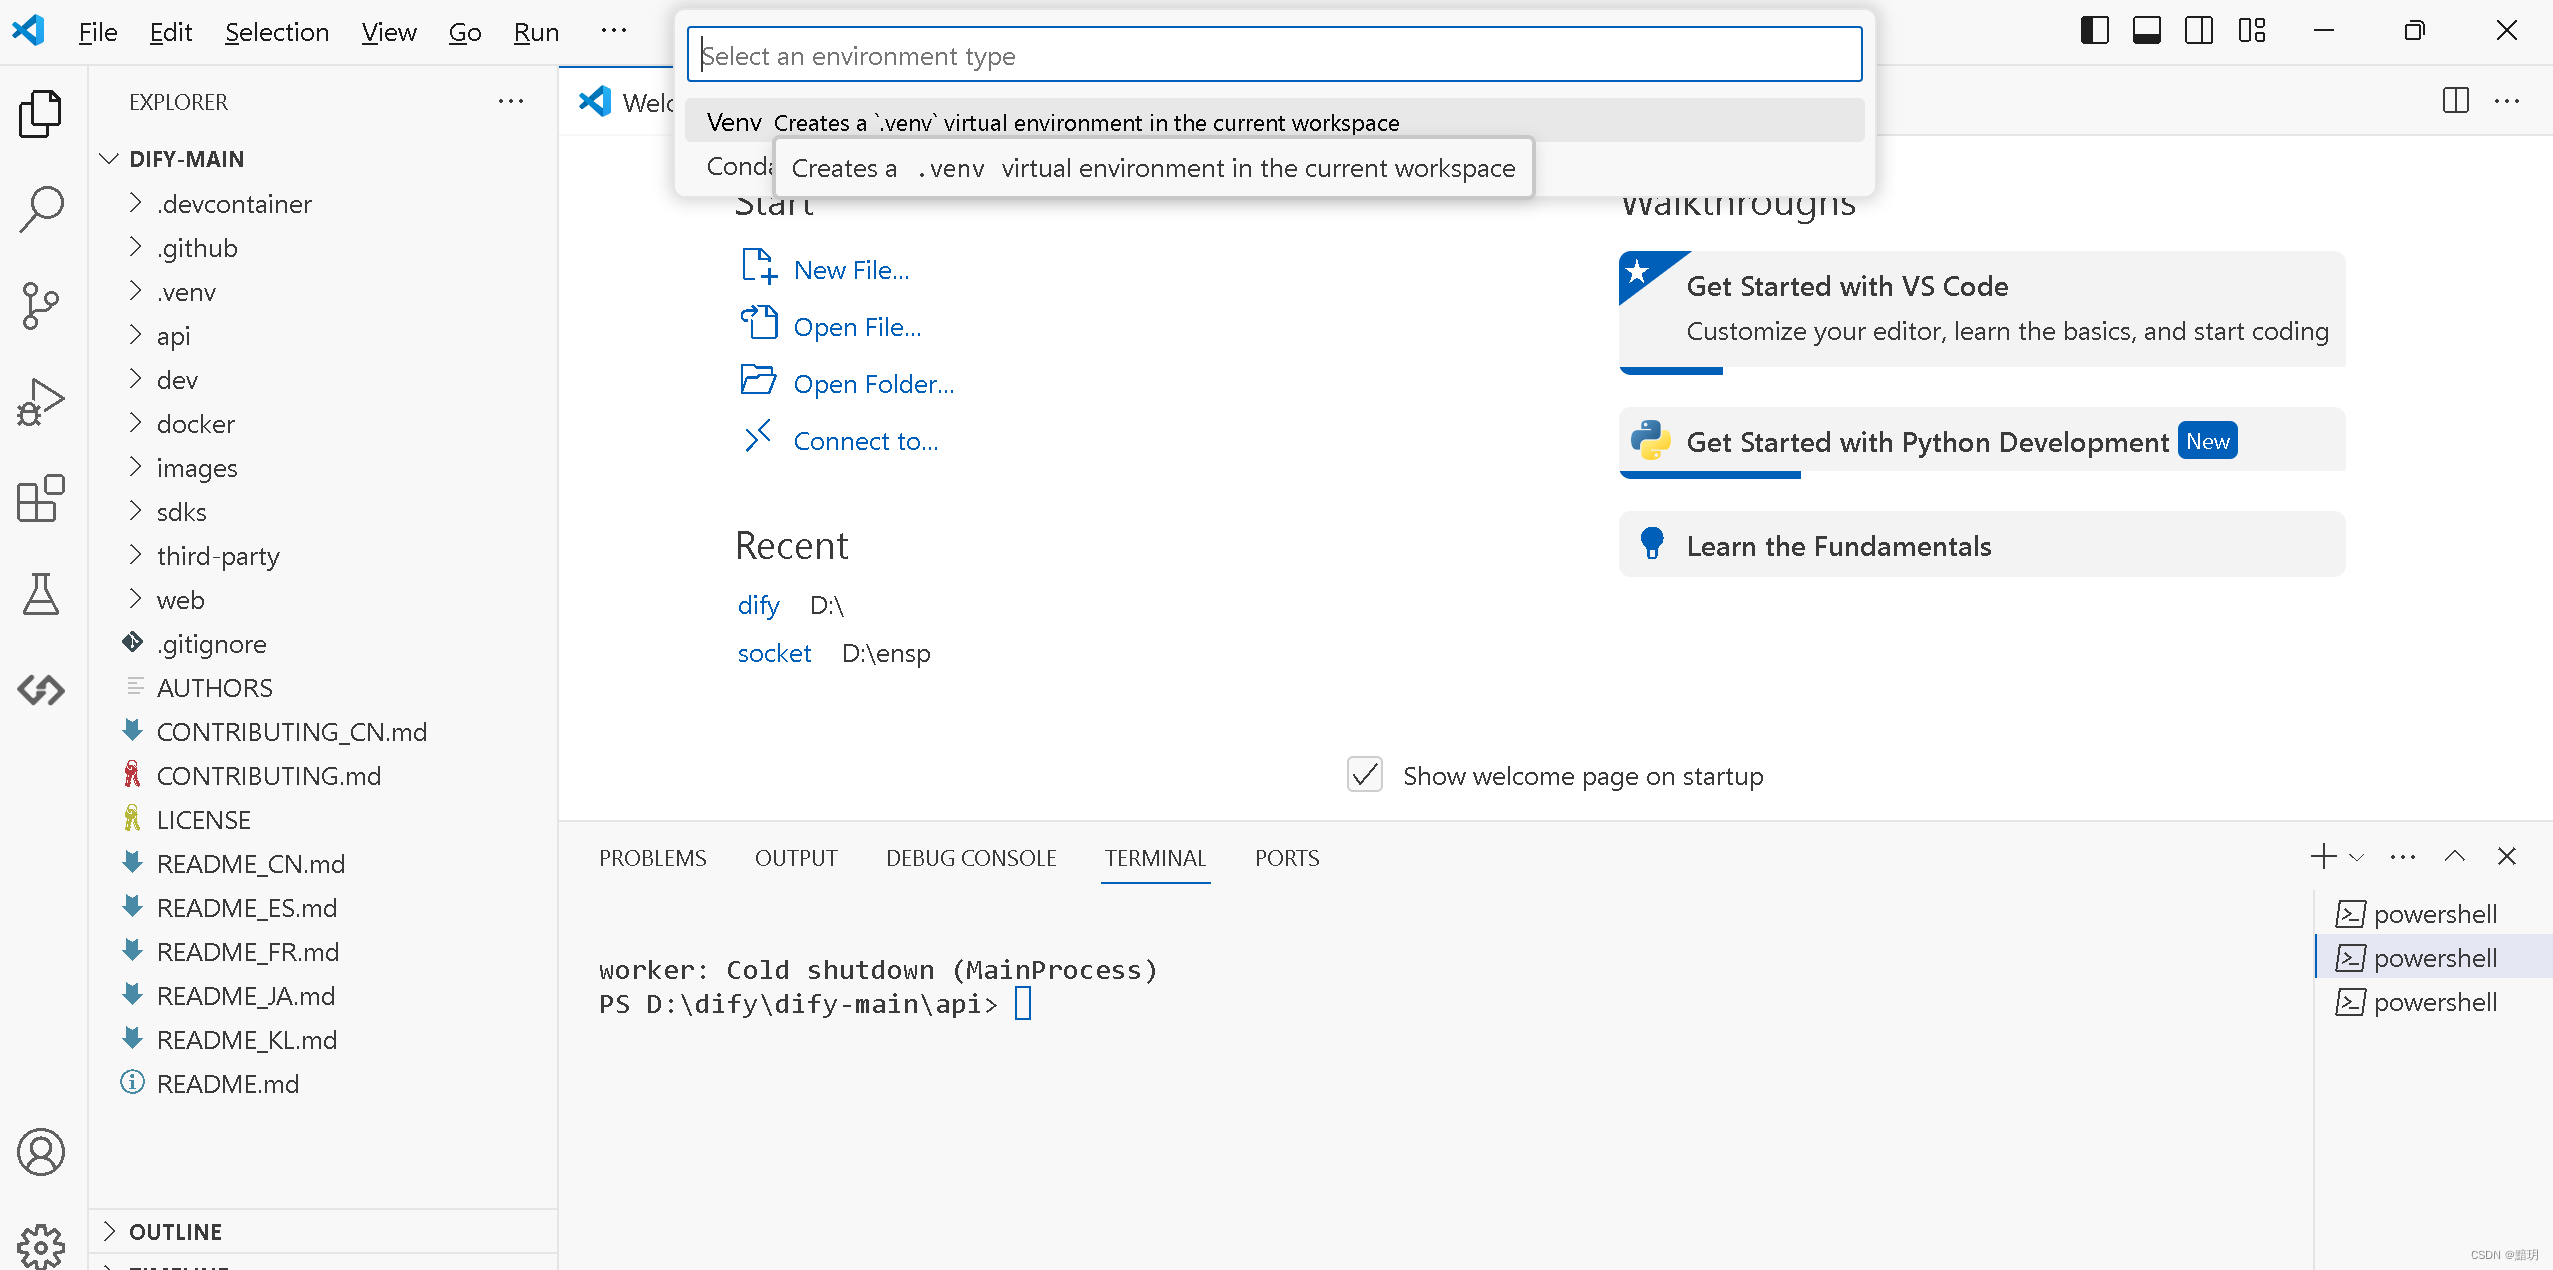2553x1270 pixels.
Task: Expand the docker folder
Action: 196,424
